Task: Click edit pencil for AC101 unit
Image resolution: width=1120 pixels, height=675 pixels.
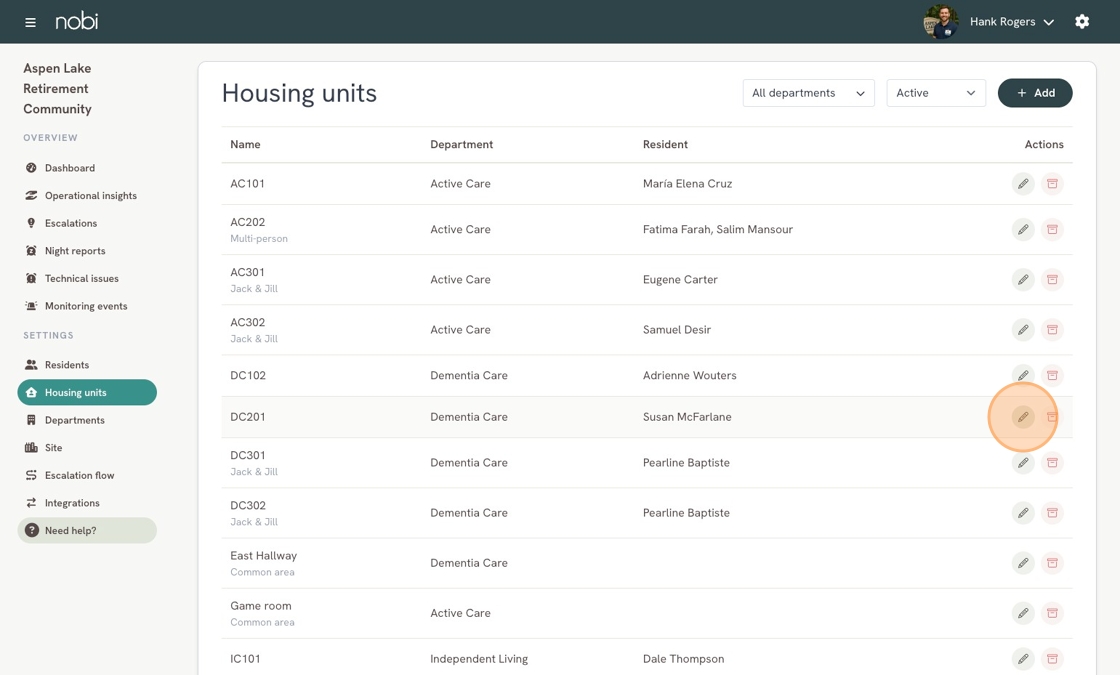Action: click(1023, 184)
